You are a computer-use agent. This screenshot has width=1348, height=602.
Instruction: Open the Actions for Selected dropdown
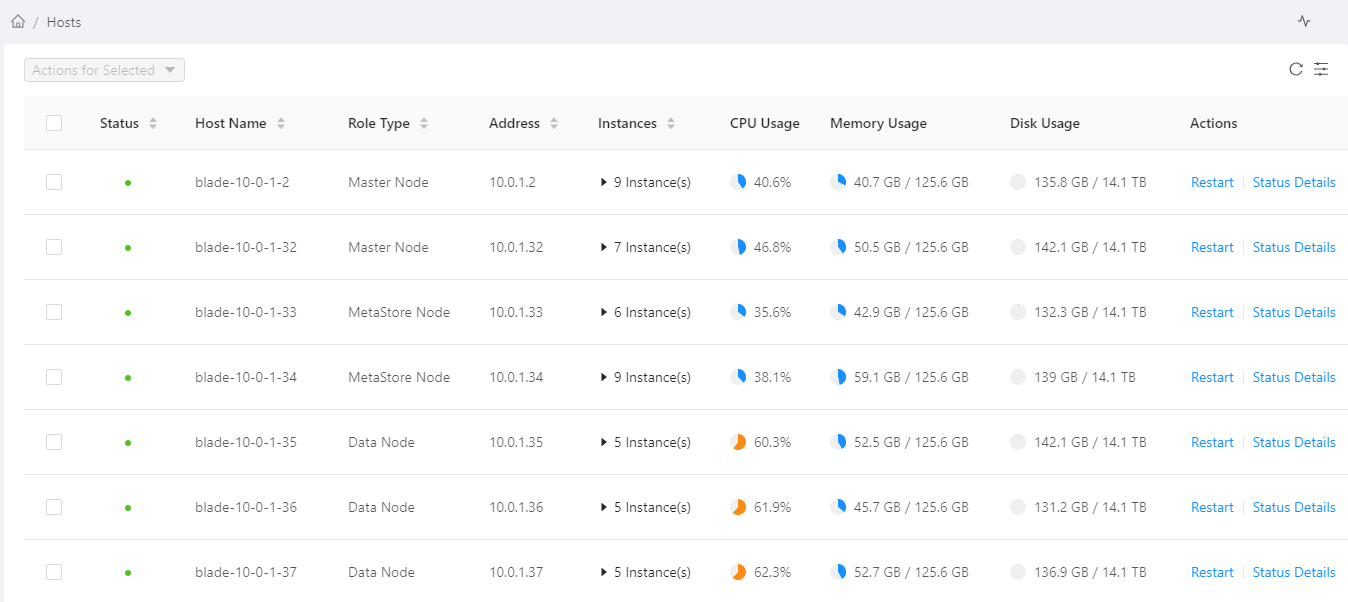click(x=104, y=69)
